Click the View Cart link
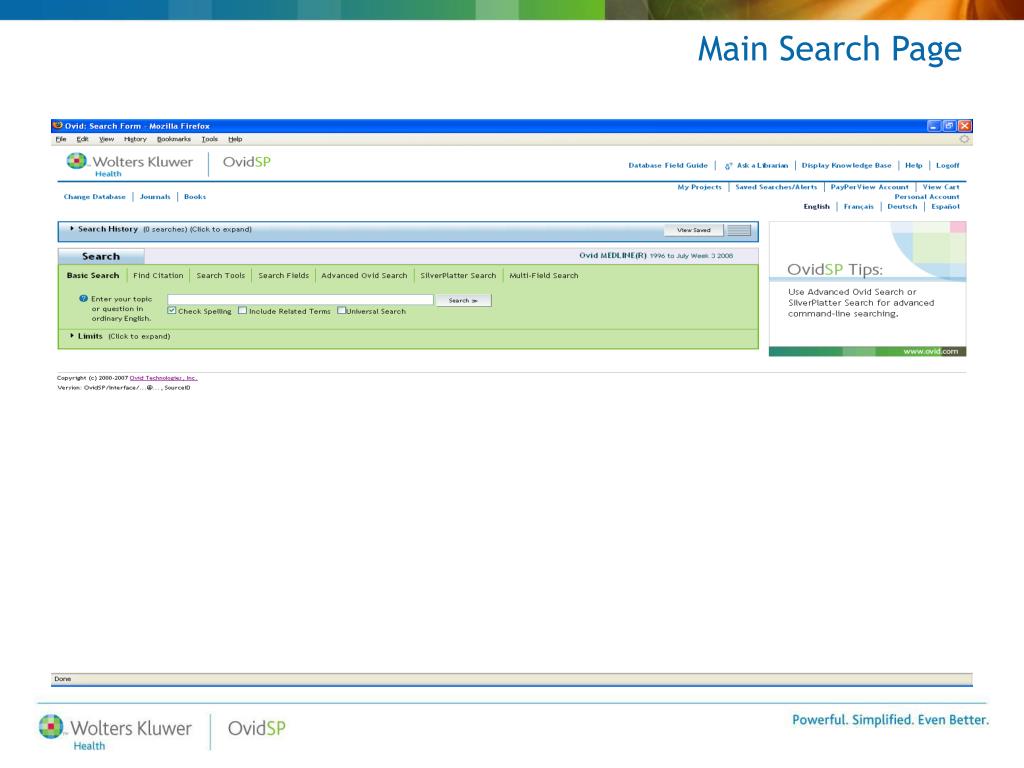Image resolution: width=1024 pixels, height=768 pixels. pyautogui.click(x=941, y=187)
